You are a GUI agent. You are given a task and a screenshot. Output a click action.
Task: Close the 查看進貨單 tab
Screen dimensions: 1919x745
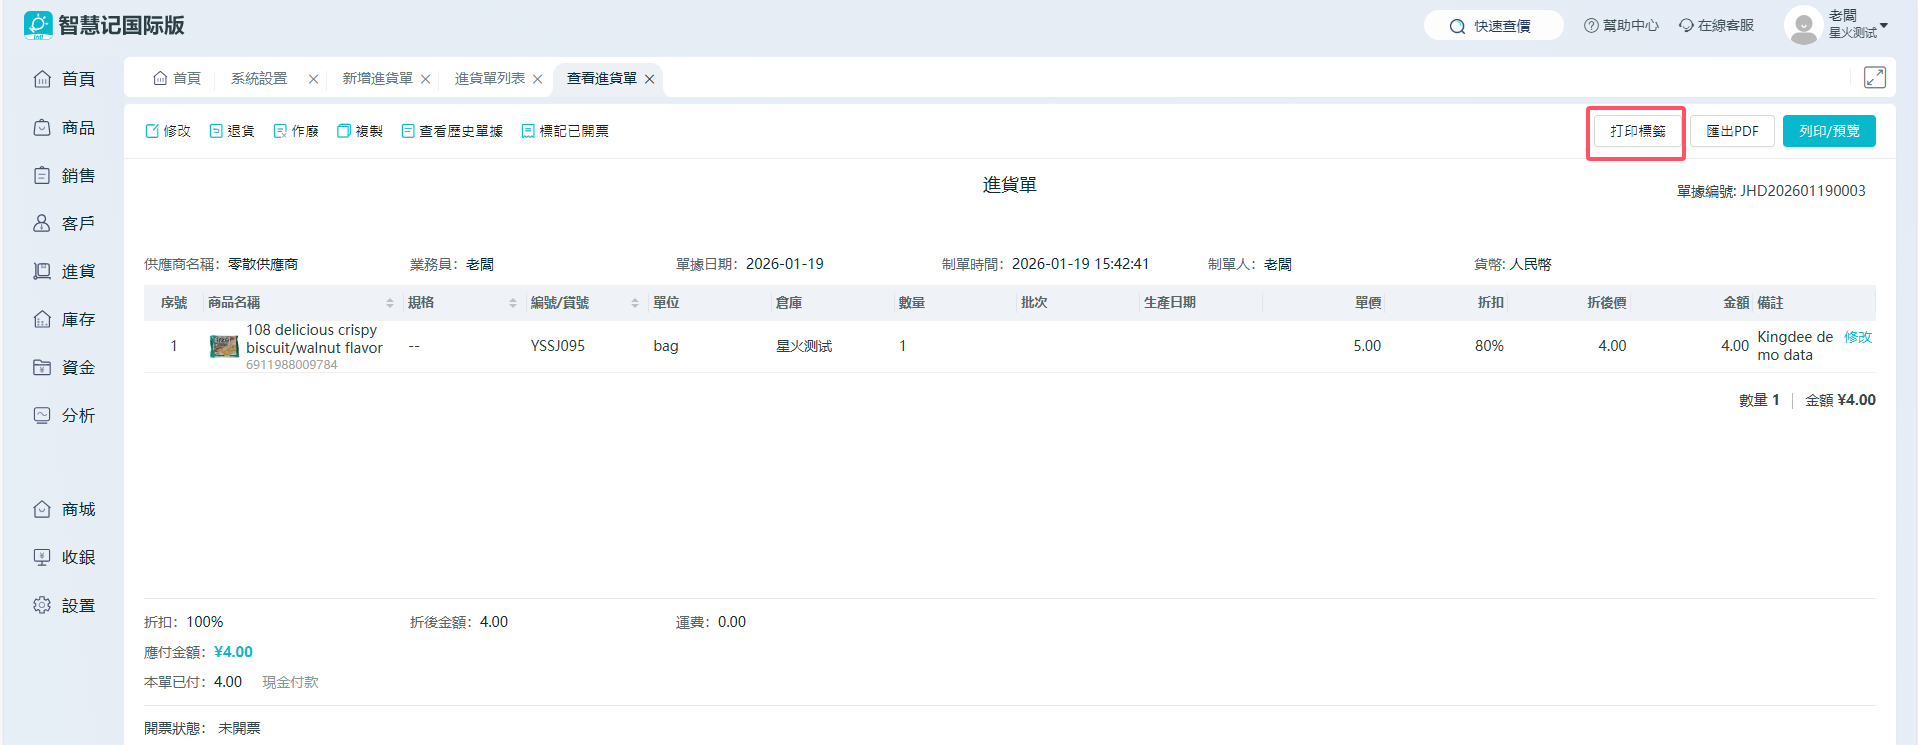pyautogui.click(x=650, y=79)
